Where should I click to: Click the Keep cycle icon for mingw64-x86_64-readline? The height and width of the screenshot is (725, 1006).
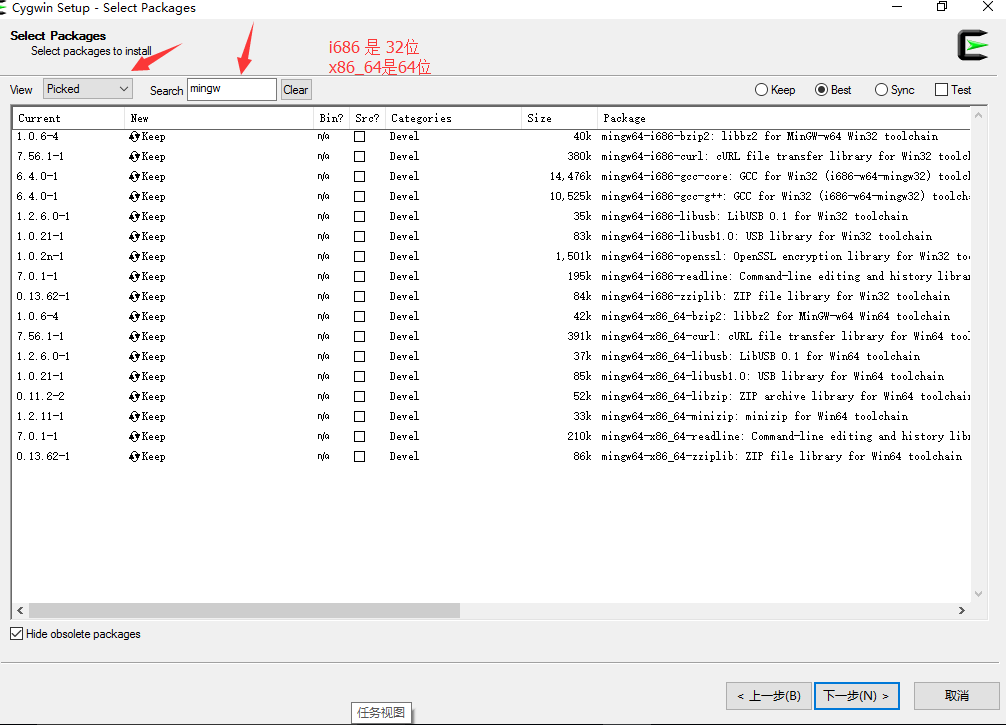134,436
